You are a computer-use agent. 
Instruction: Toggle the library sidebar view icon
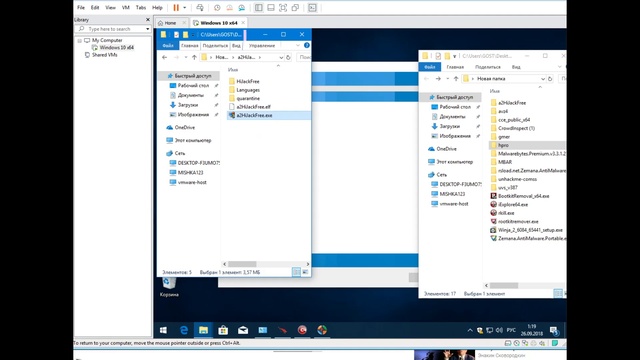(258, 7)
